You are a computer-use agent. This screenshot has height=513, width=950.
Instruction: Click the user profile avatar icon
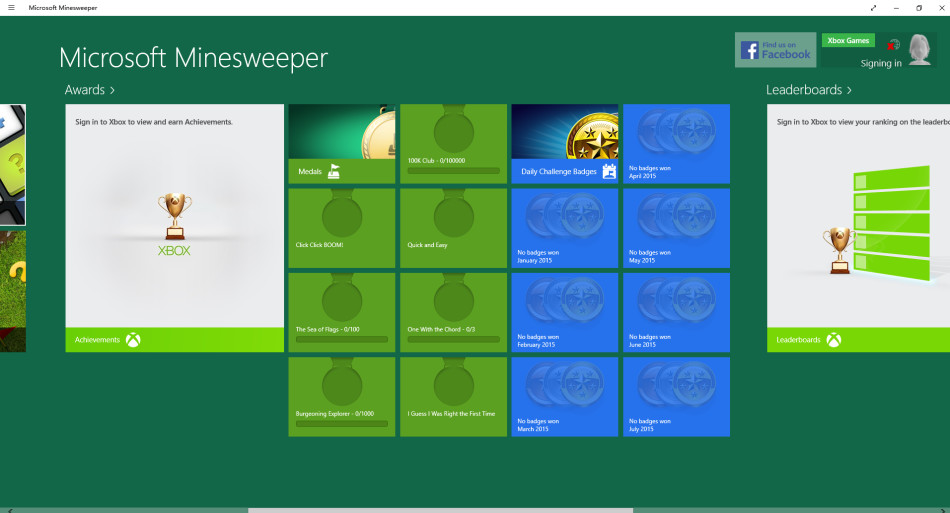pos(919,50)
